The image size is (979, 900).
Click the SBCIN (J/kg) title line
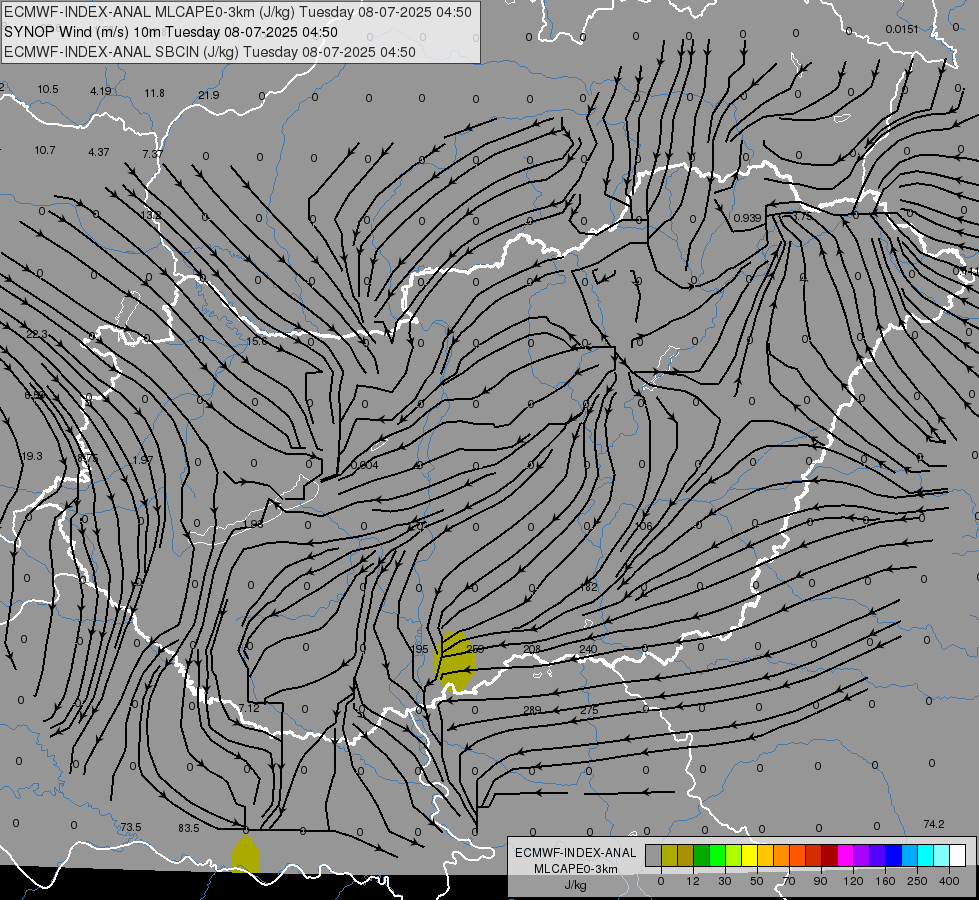pos(210,52)
